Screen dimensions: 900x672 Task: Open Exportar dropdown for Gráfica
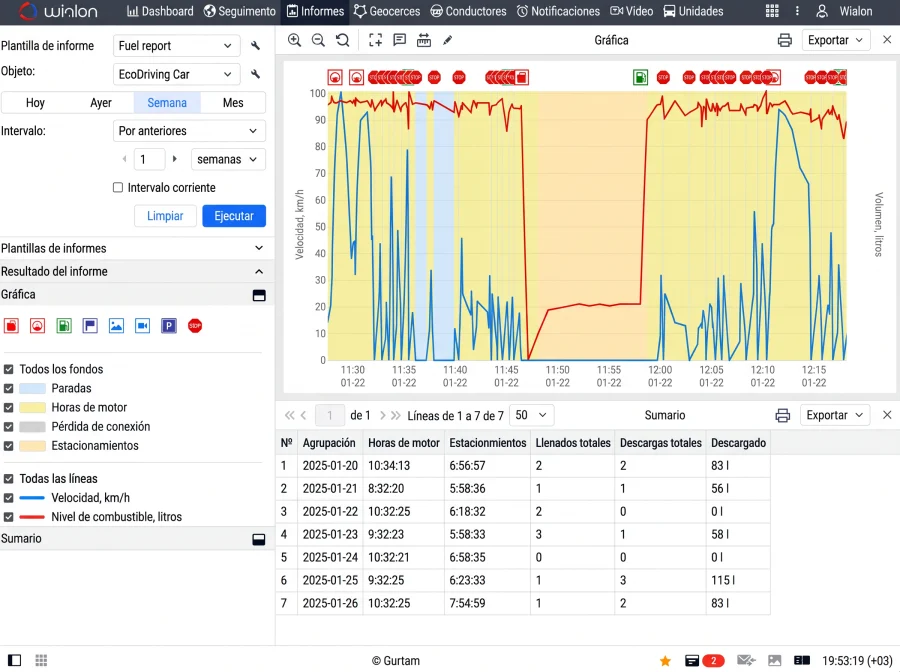click(835, 40)
